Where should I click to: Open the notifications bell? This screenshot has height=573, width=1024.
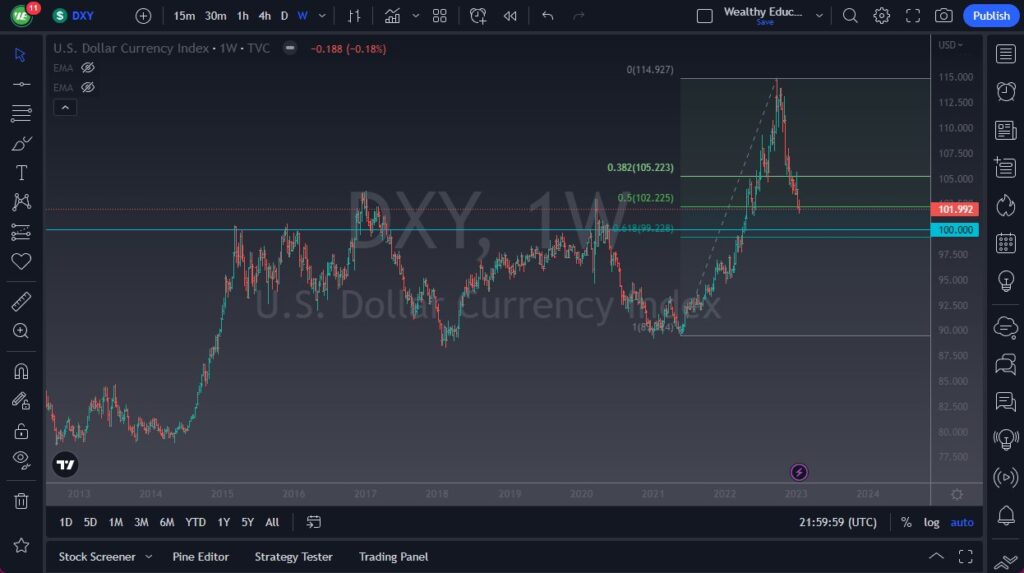coord(1006,516)
